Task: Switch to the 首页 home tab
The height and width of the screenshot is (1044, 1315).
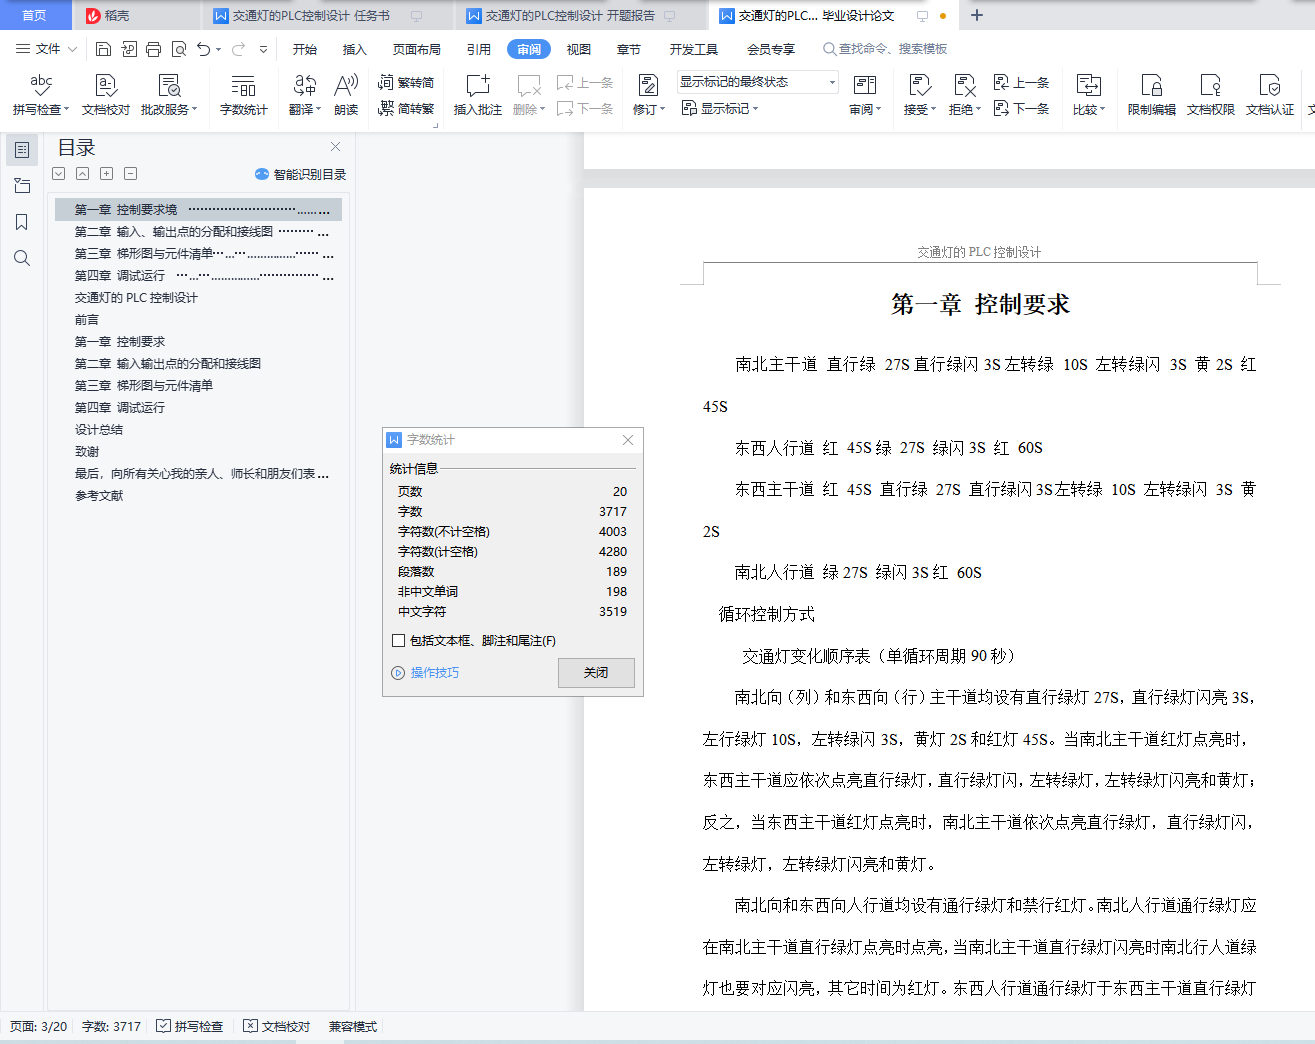Action: (x=35, y=15)
